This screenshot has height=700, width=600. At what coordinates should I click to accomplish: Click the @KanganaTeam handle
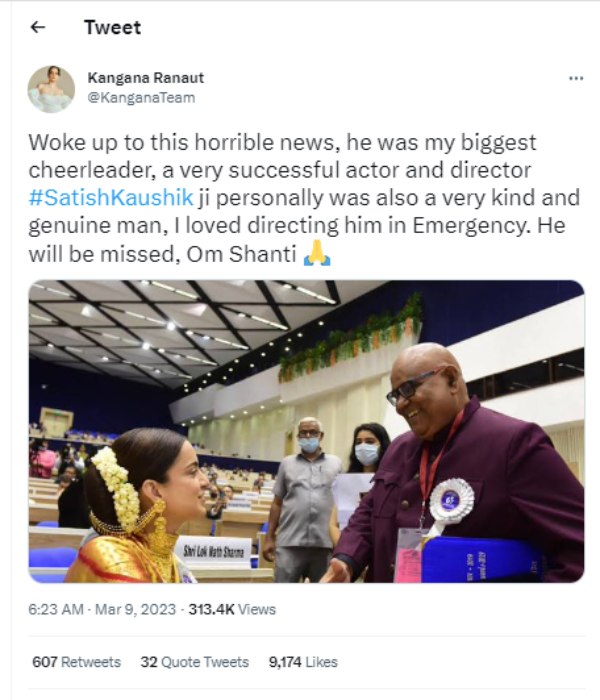[141, 97]
